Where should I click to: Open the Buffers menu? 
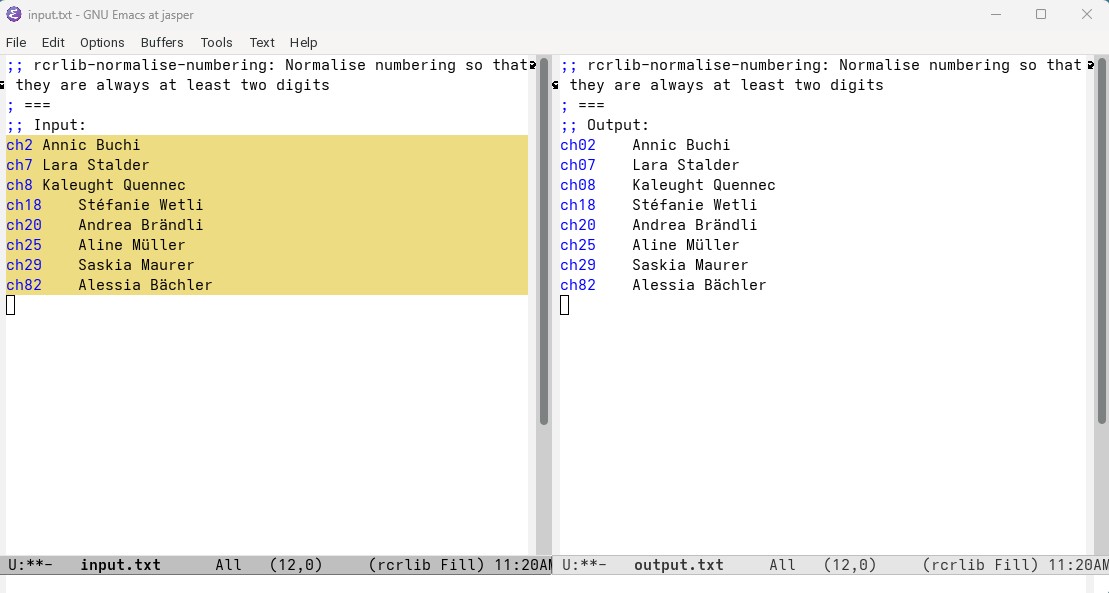point(162,42)
